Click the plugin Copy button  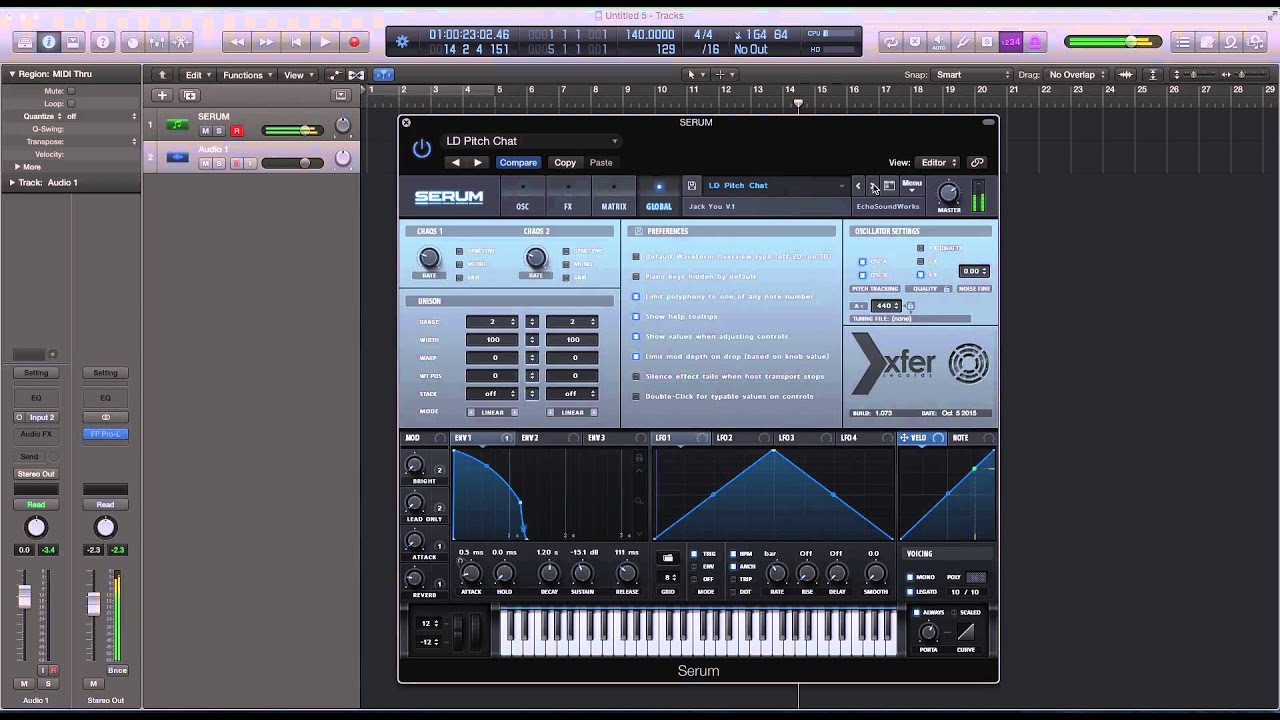(x=565, y=162)
